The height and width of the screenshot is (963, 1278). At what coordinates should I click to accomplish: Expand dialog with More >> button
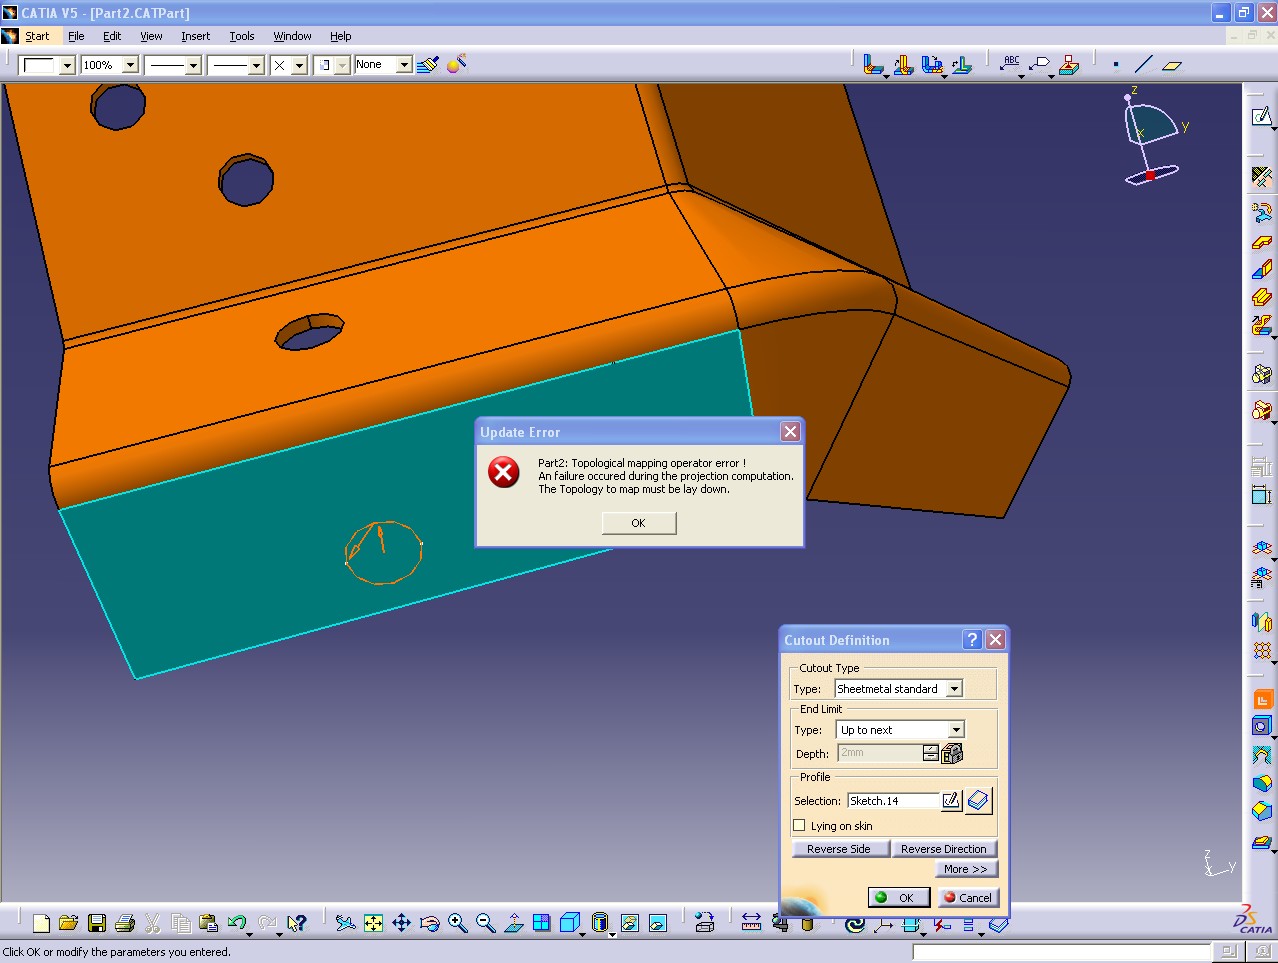966,869
